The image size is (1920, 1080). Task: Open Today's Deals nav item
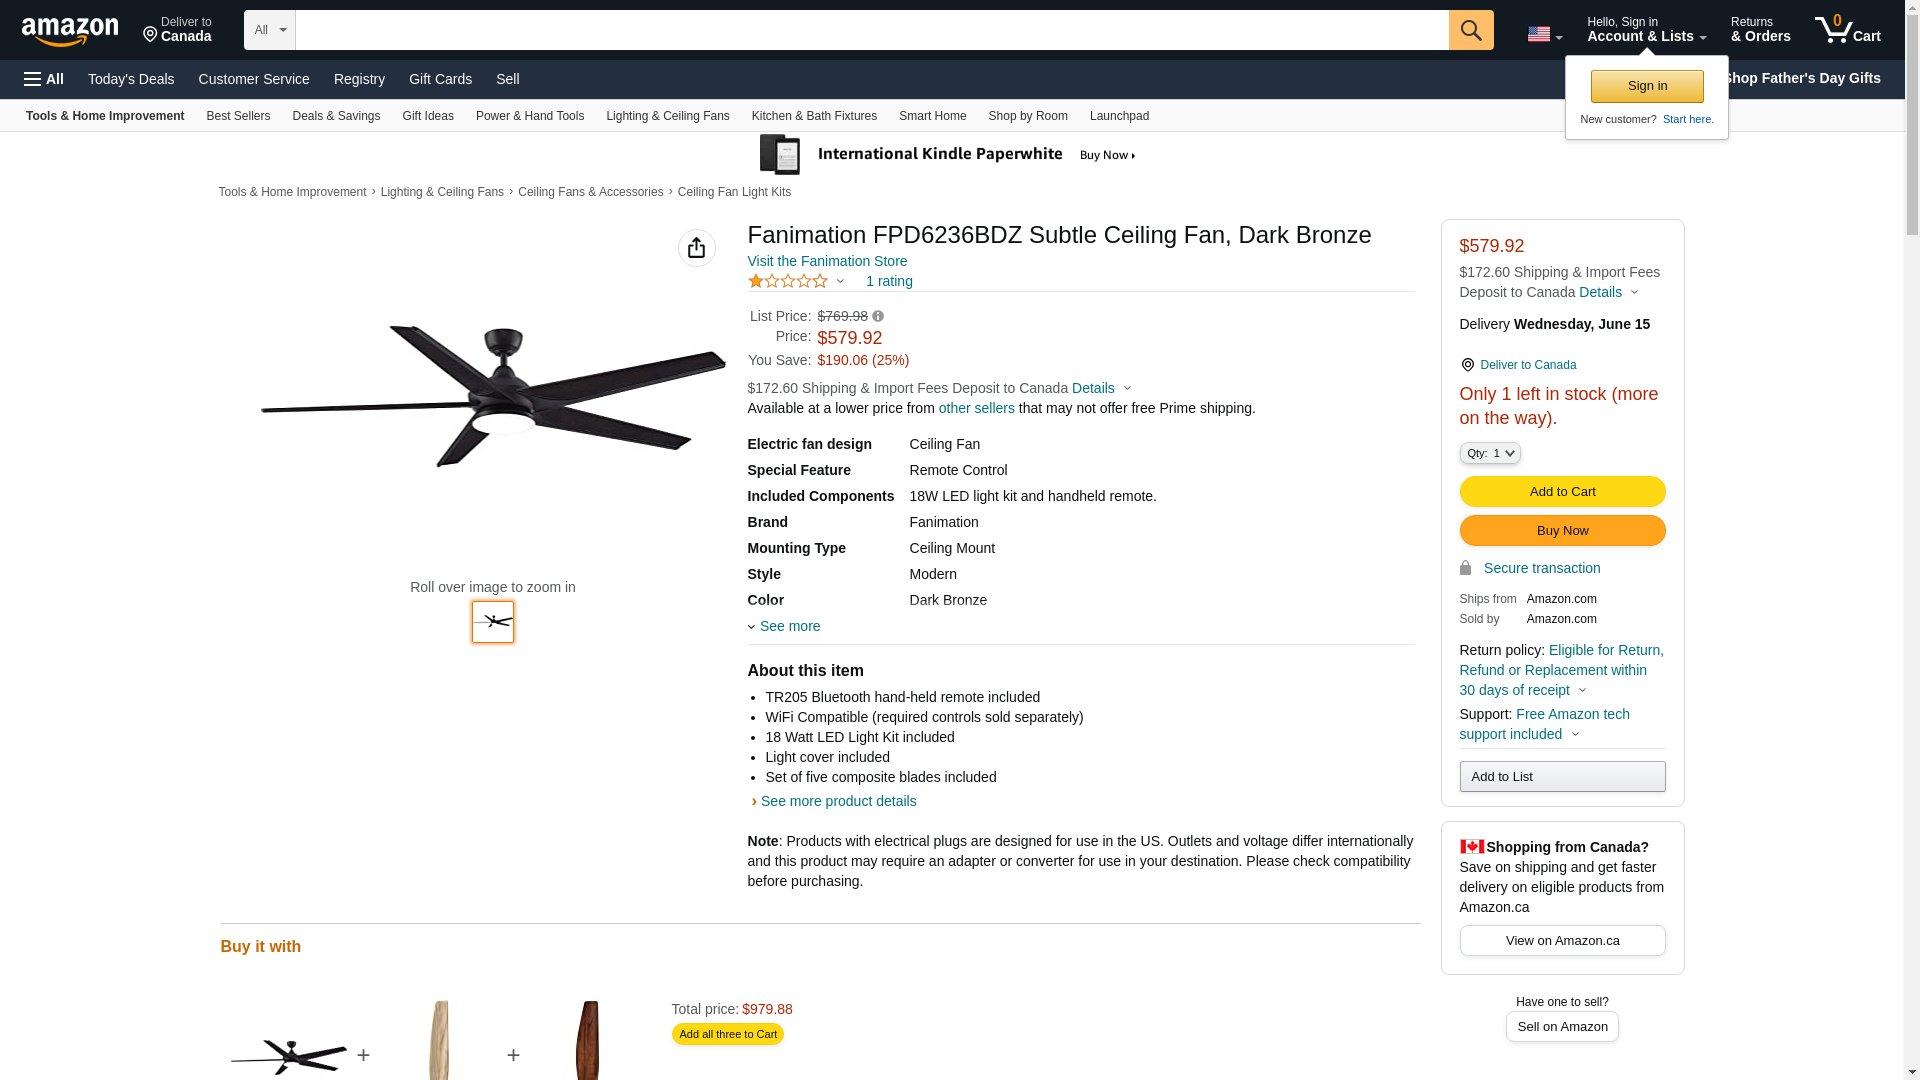pyautogui.click(x=131, y=79)
